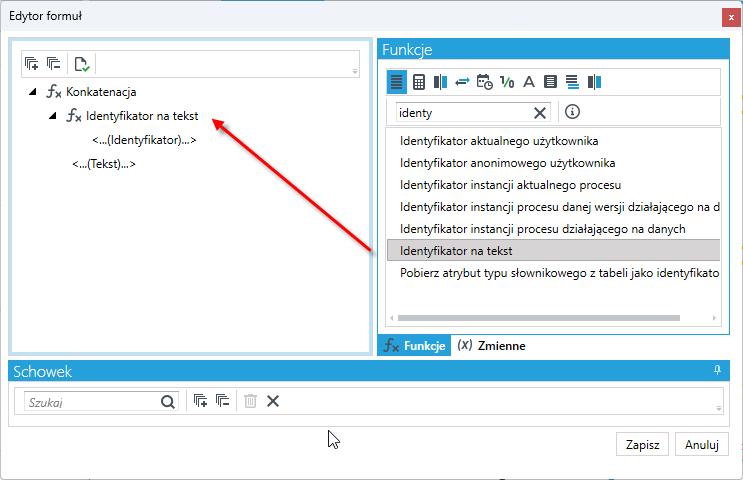Expand all items in Schowek toolbar
This screenshot has width=743, height=480.
200,401
